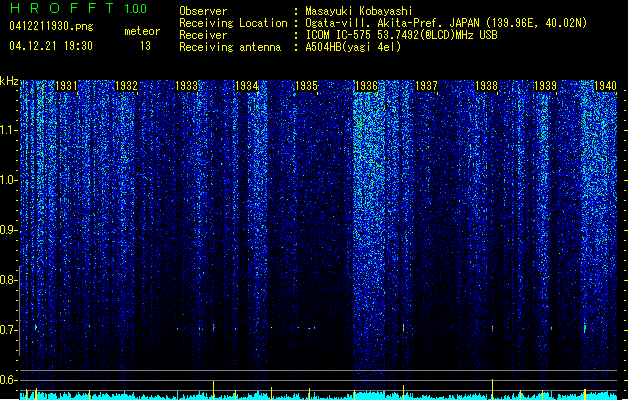Click the 1940 time marker
This screenshot has height=400, width=629.
coord(605,86)
